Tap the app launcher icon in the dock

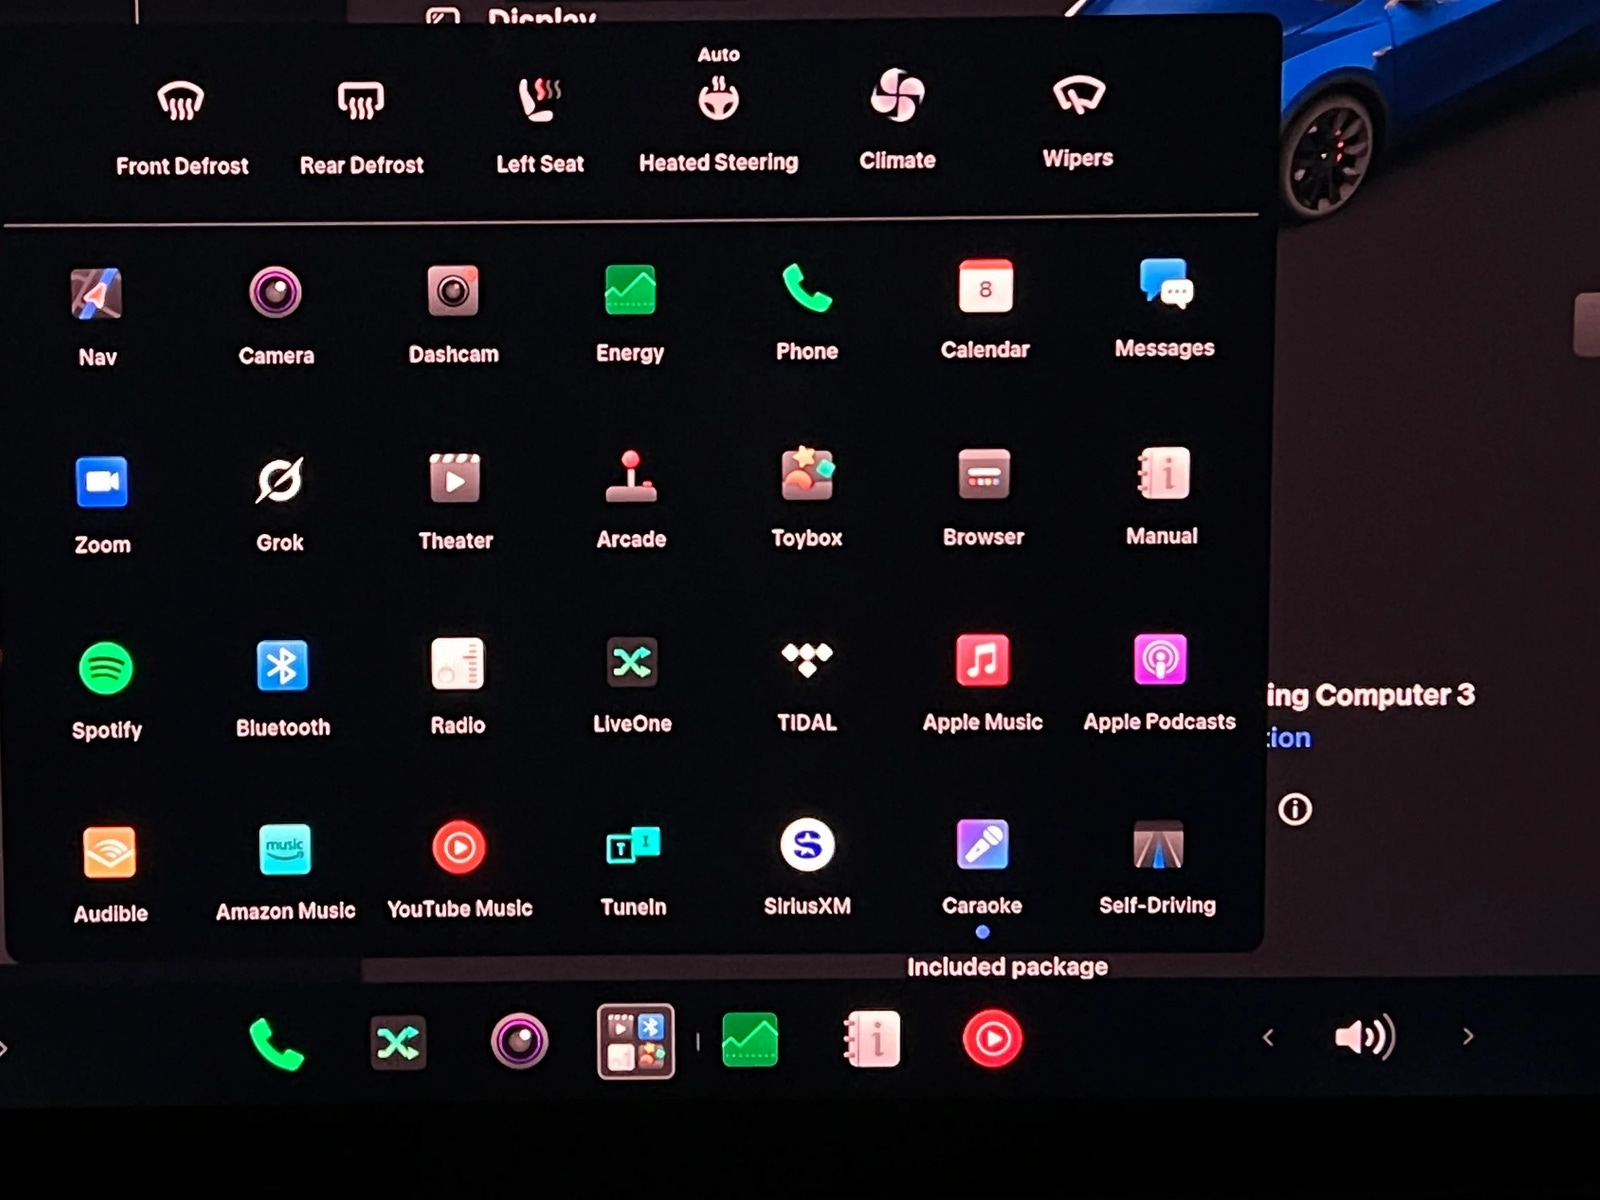tap(636, 1041)
